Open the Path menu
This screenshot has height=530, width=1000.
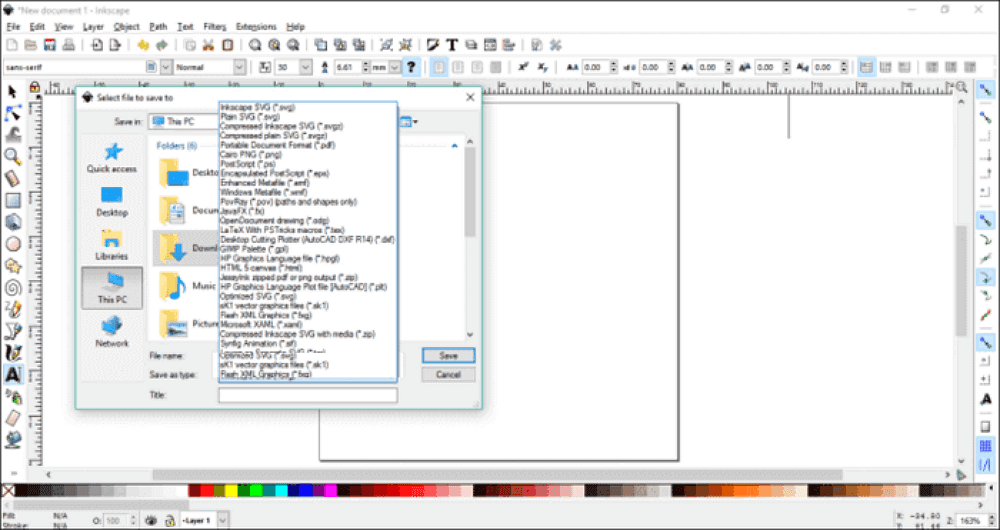[x=158, y=27]
